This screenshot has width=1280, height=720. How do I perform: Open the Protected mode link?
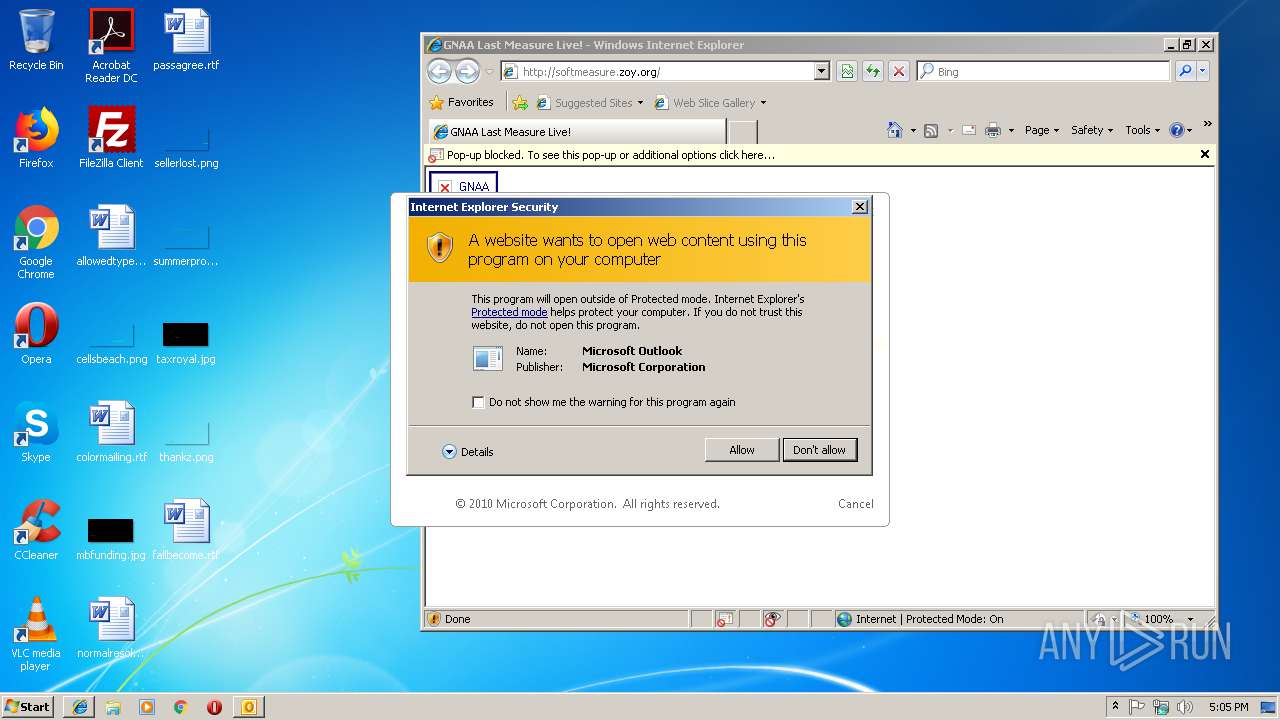(x=509, y=312)
